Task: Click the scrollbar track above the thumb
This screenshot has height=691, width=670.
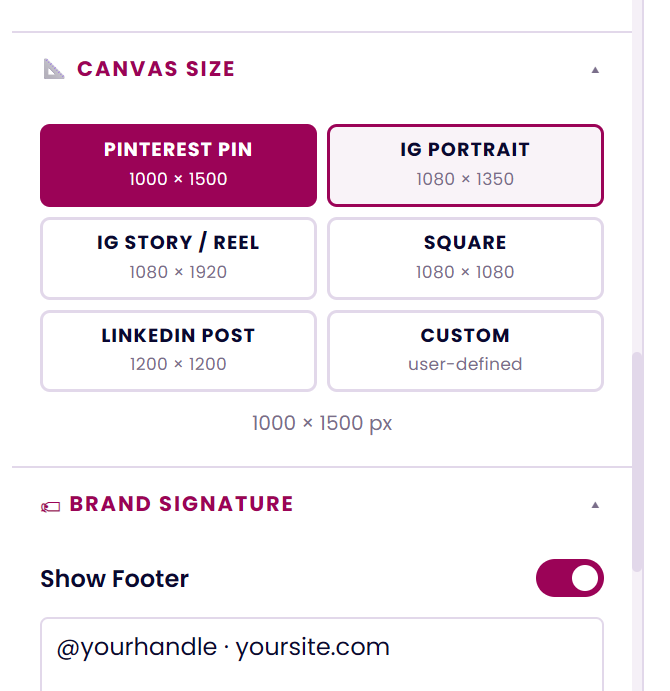Action: [638, 200]
